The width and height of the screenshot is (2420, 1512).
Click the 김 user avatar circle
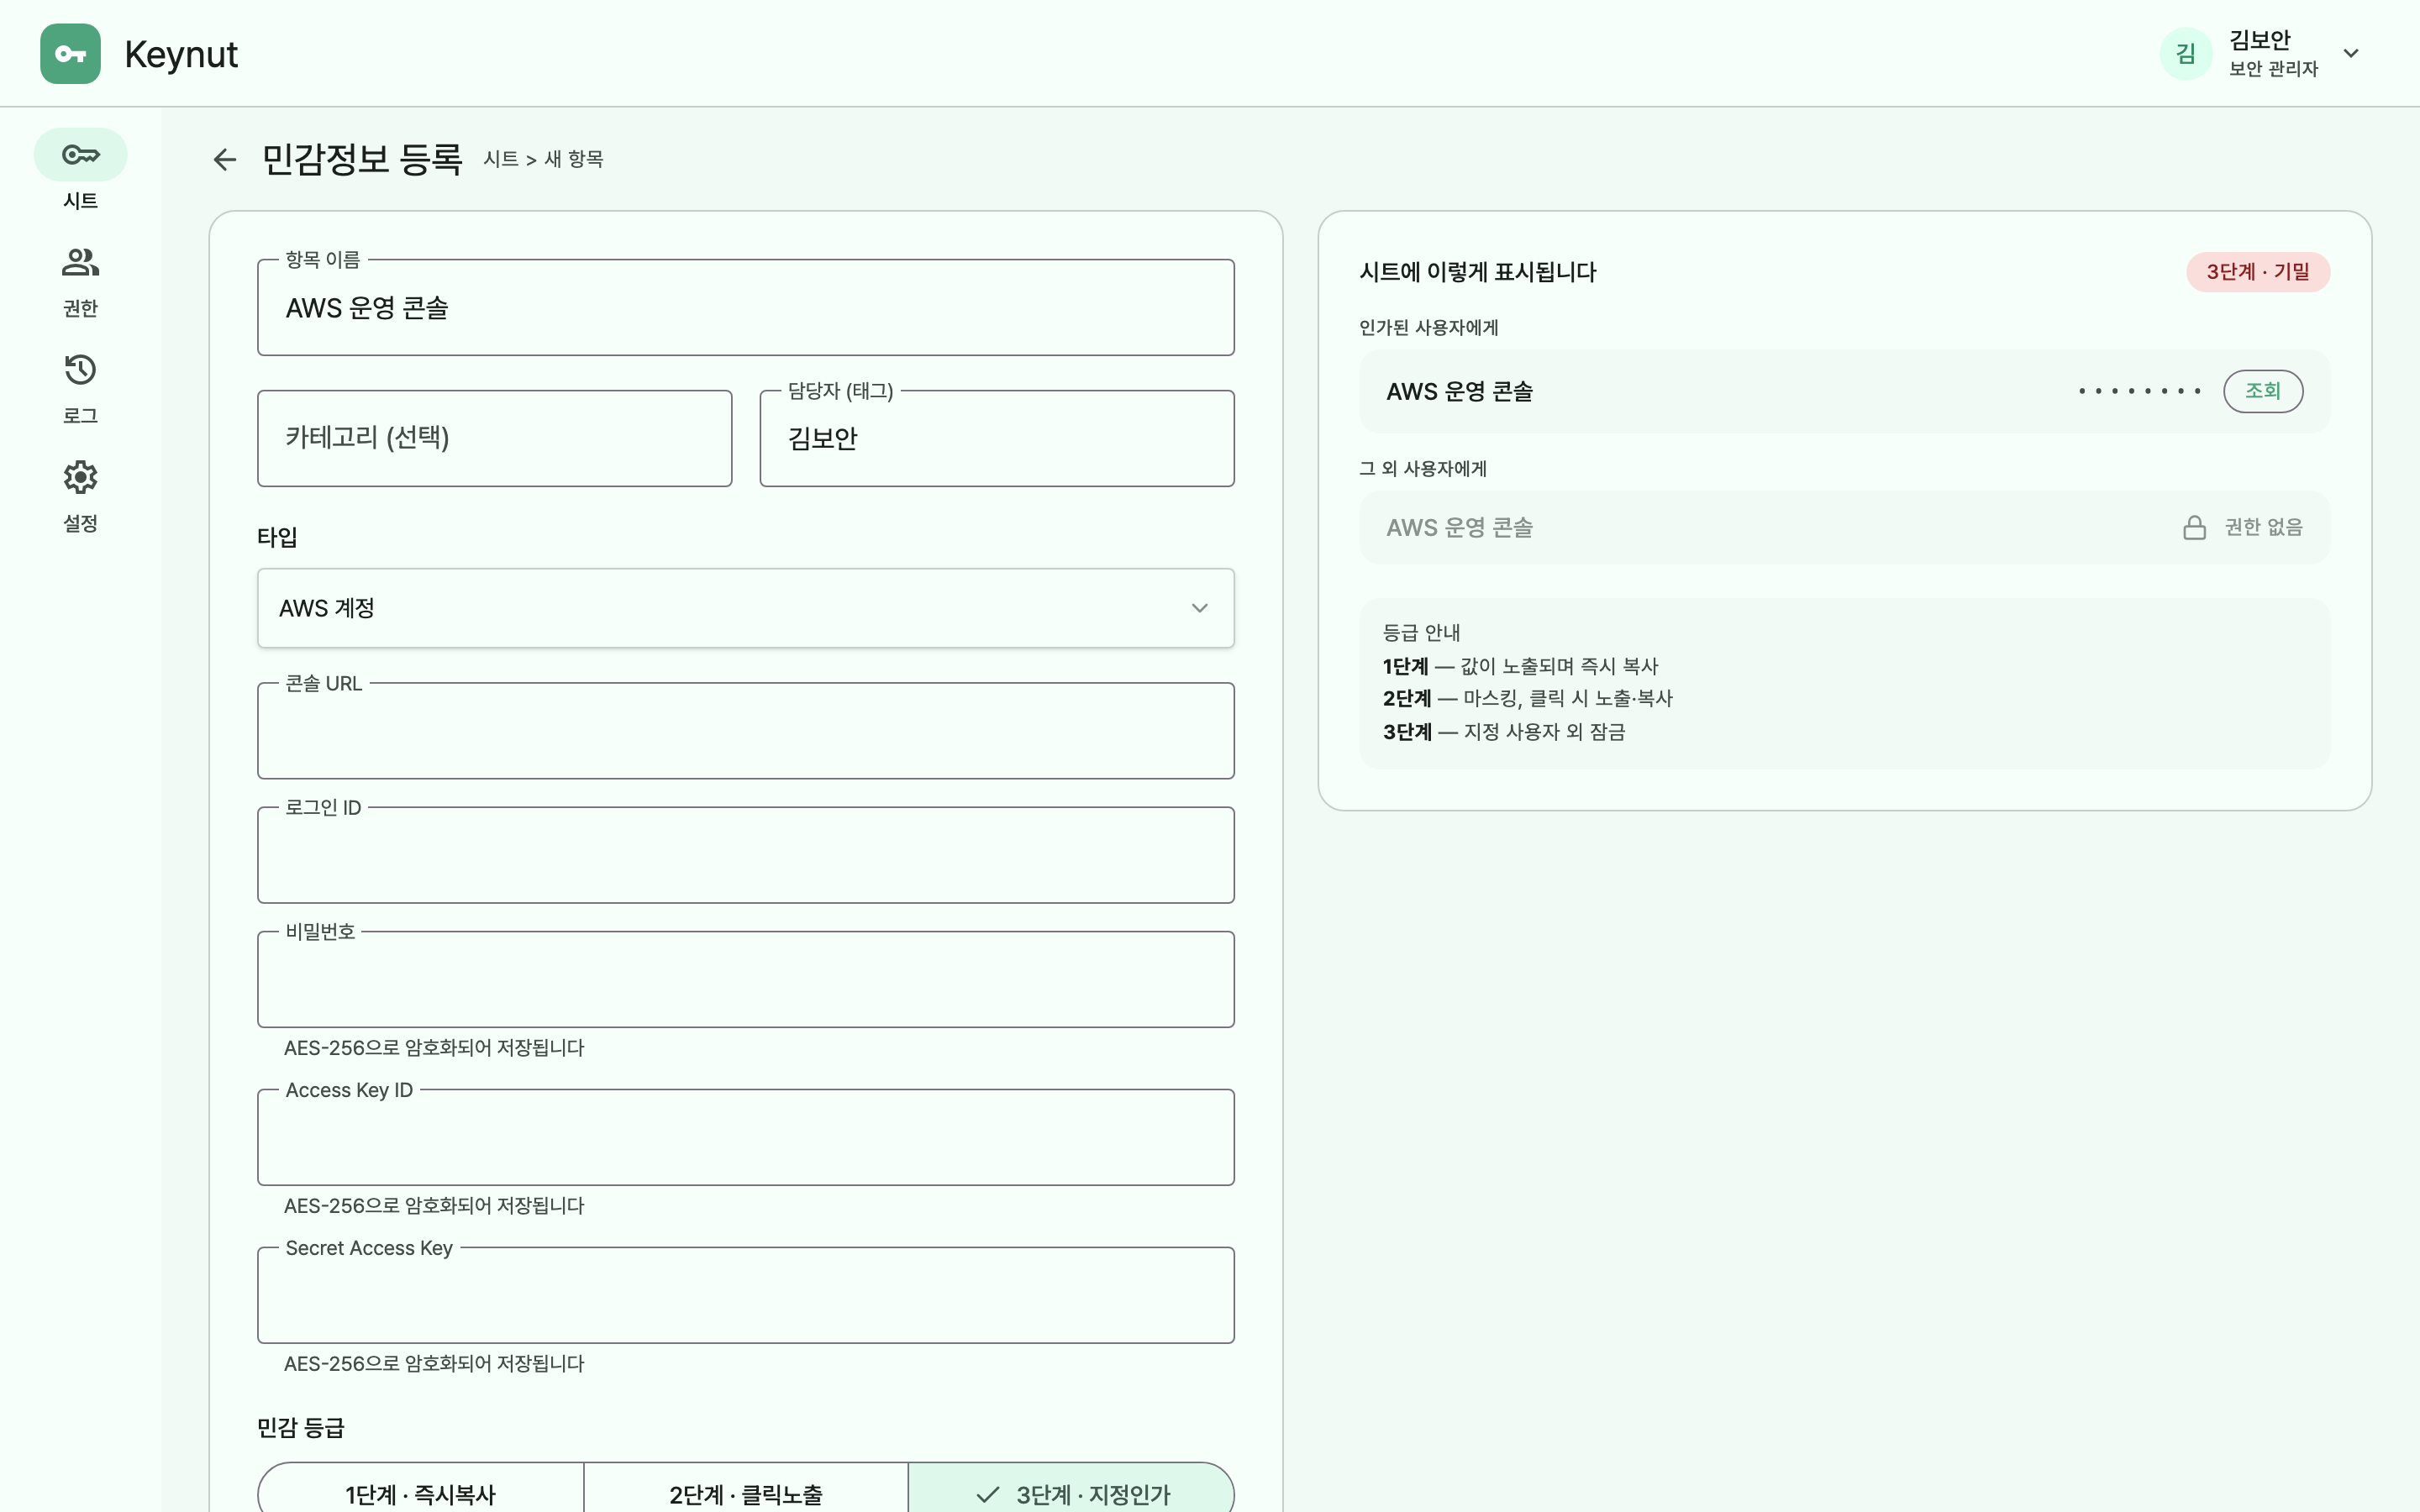(2186, 54)
